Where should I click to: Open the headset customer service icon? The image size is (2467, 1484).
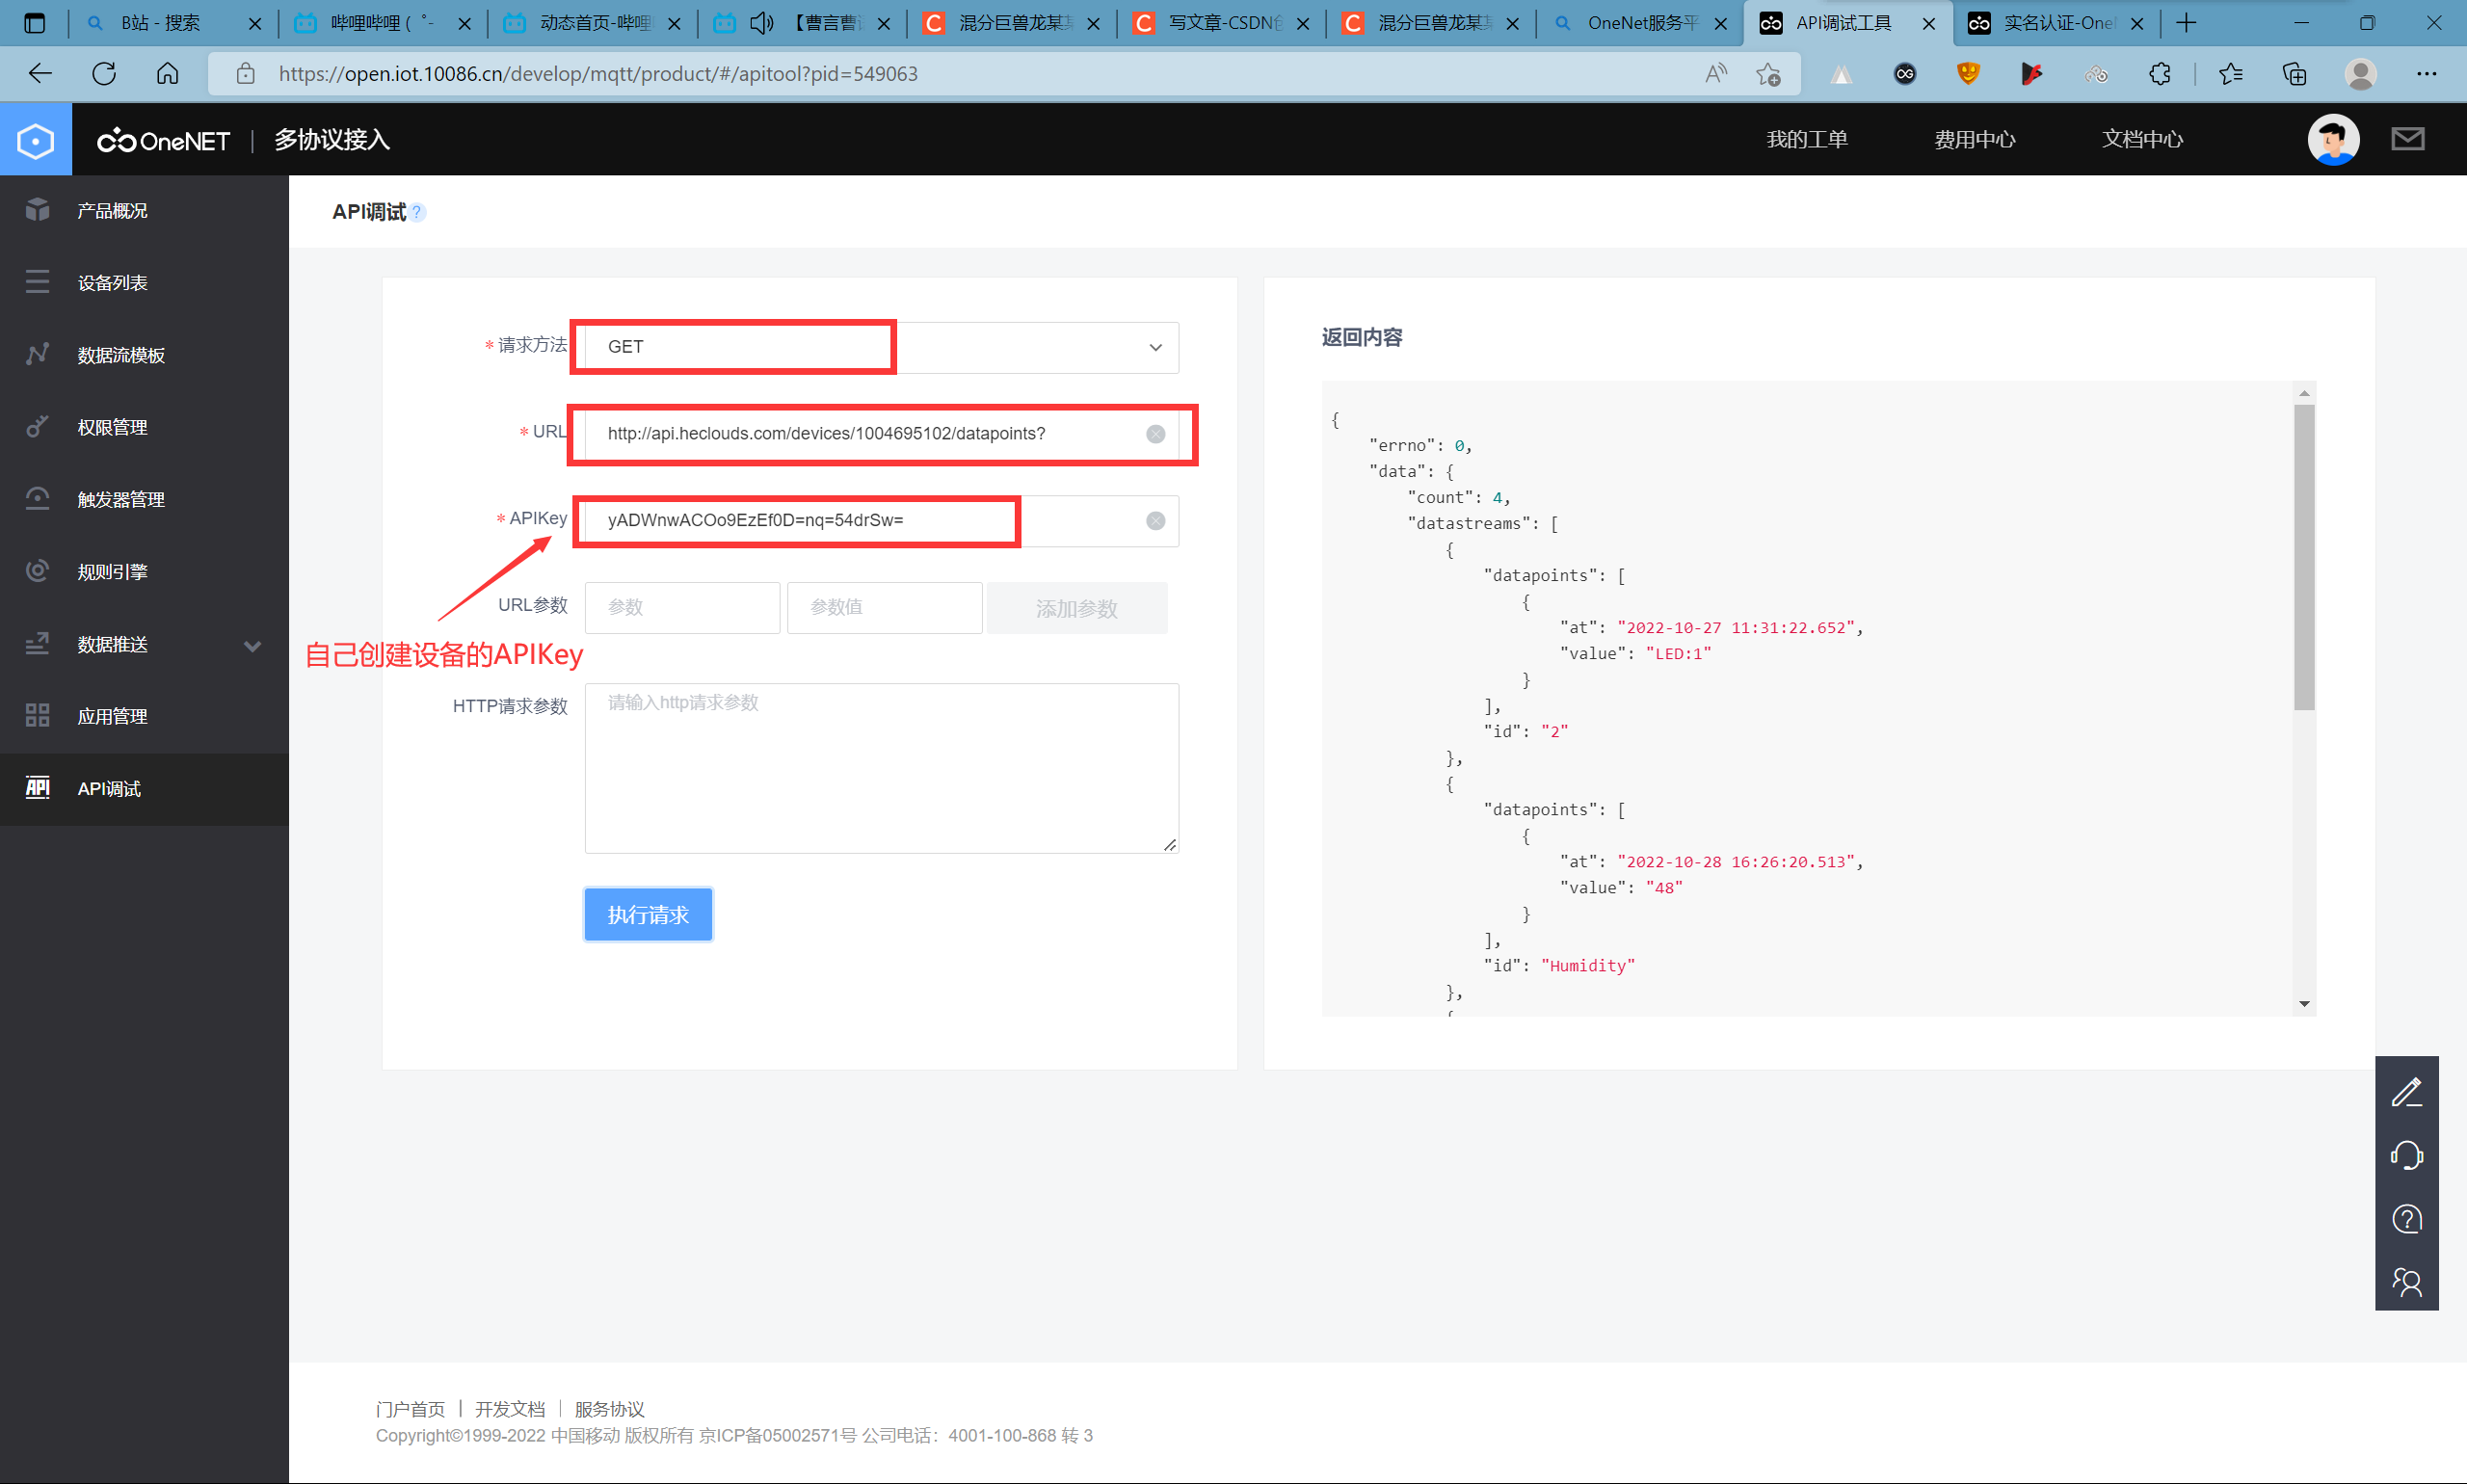tap(2406, 1156)
